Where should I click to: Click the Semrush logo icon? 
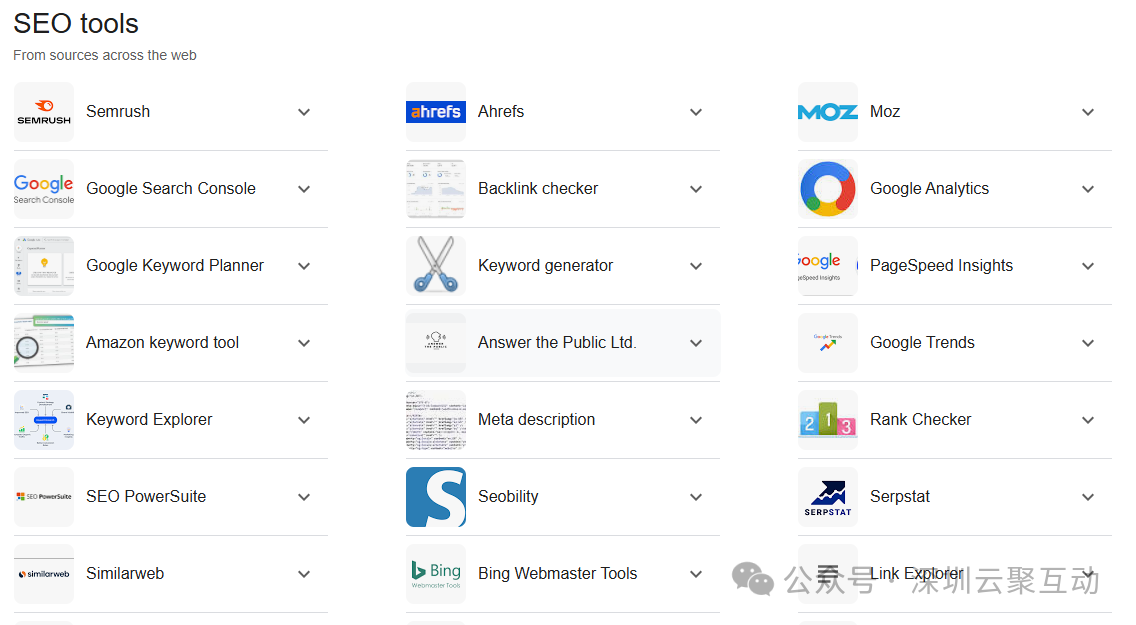44,112
